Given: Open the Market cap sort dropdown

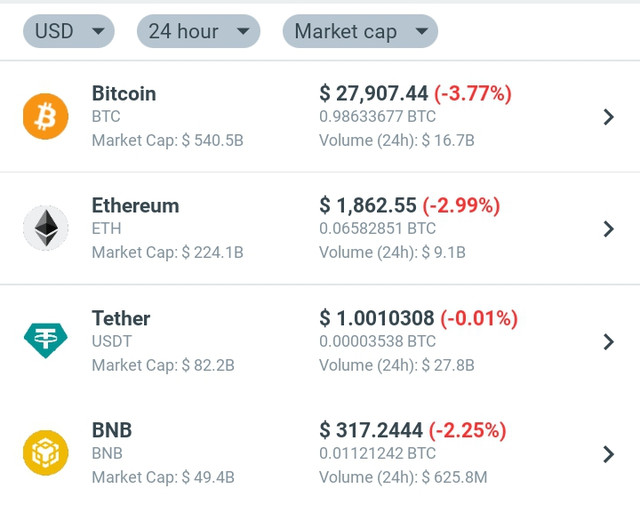Looking at the screenshot, I should pyautogui.click(x=360, y=31).
